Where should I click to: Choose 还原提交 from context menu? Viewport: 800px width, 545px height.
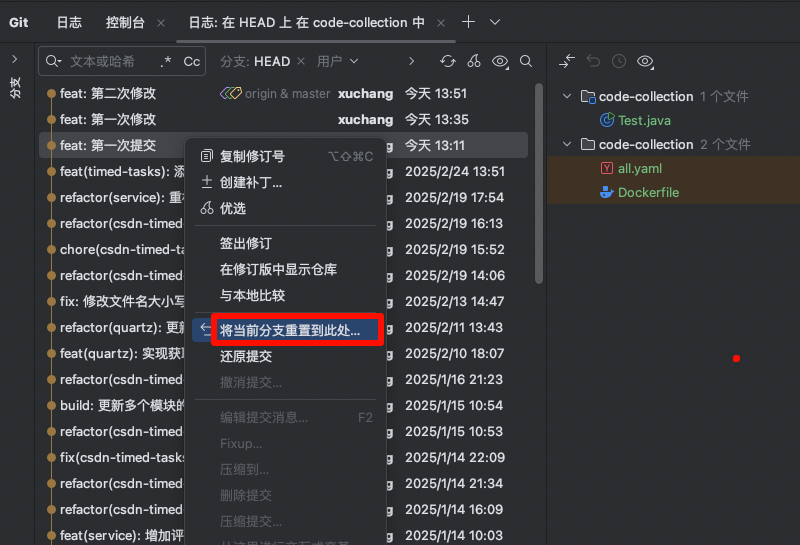(x=246, y=356)
